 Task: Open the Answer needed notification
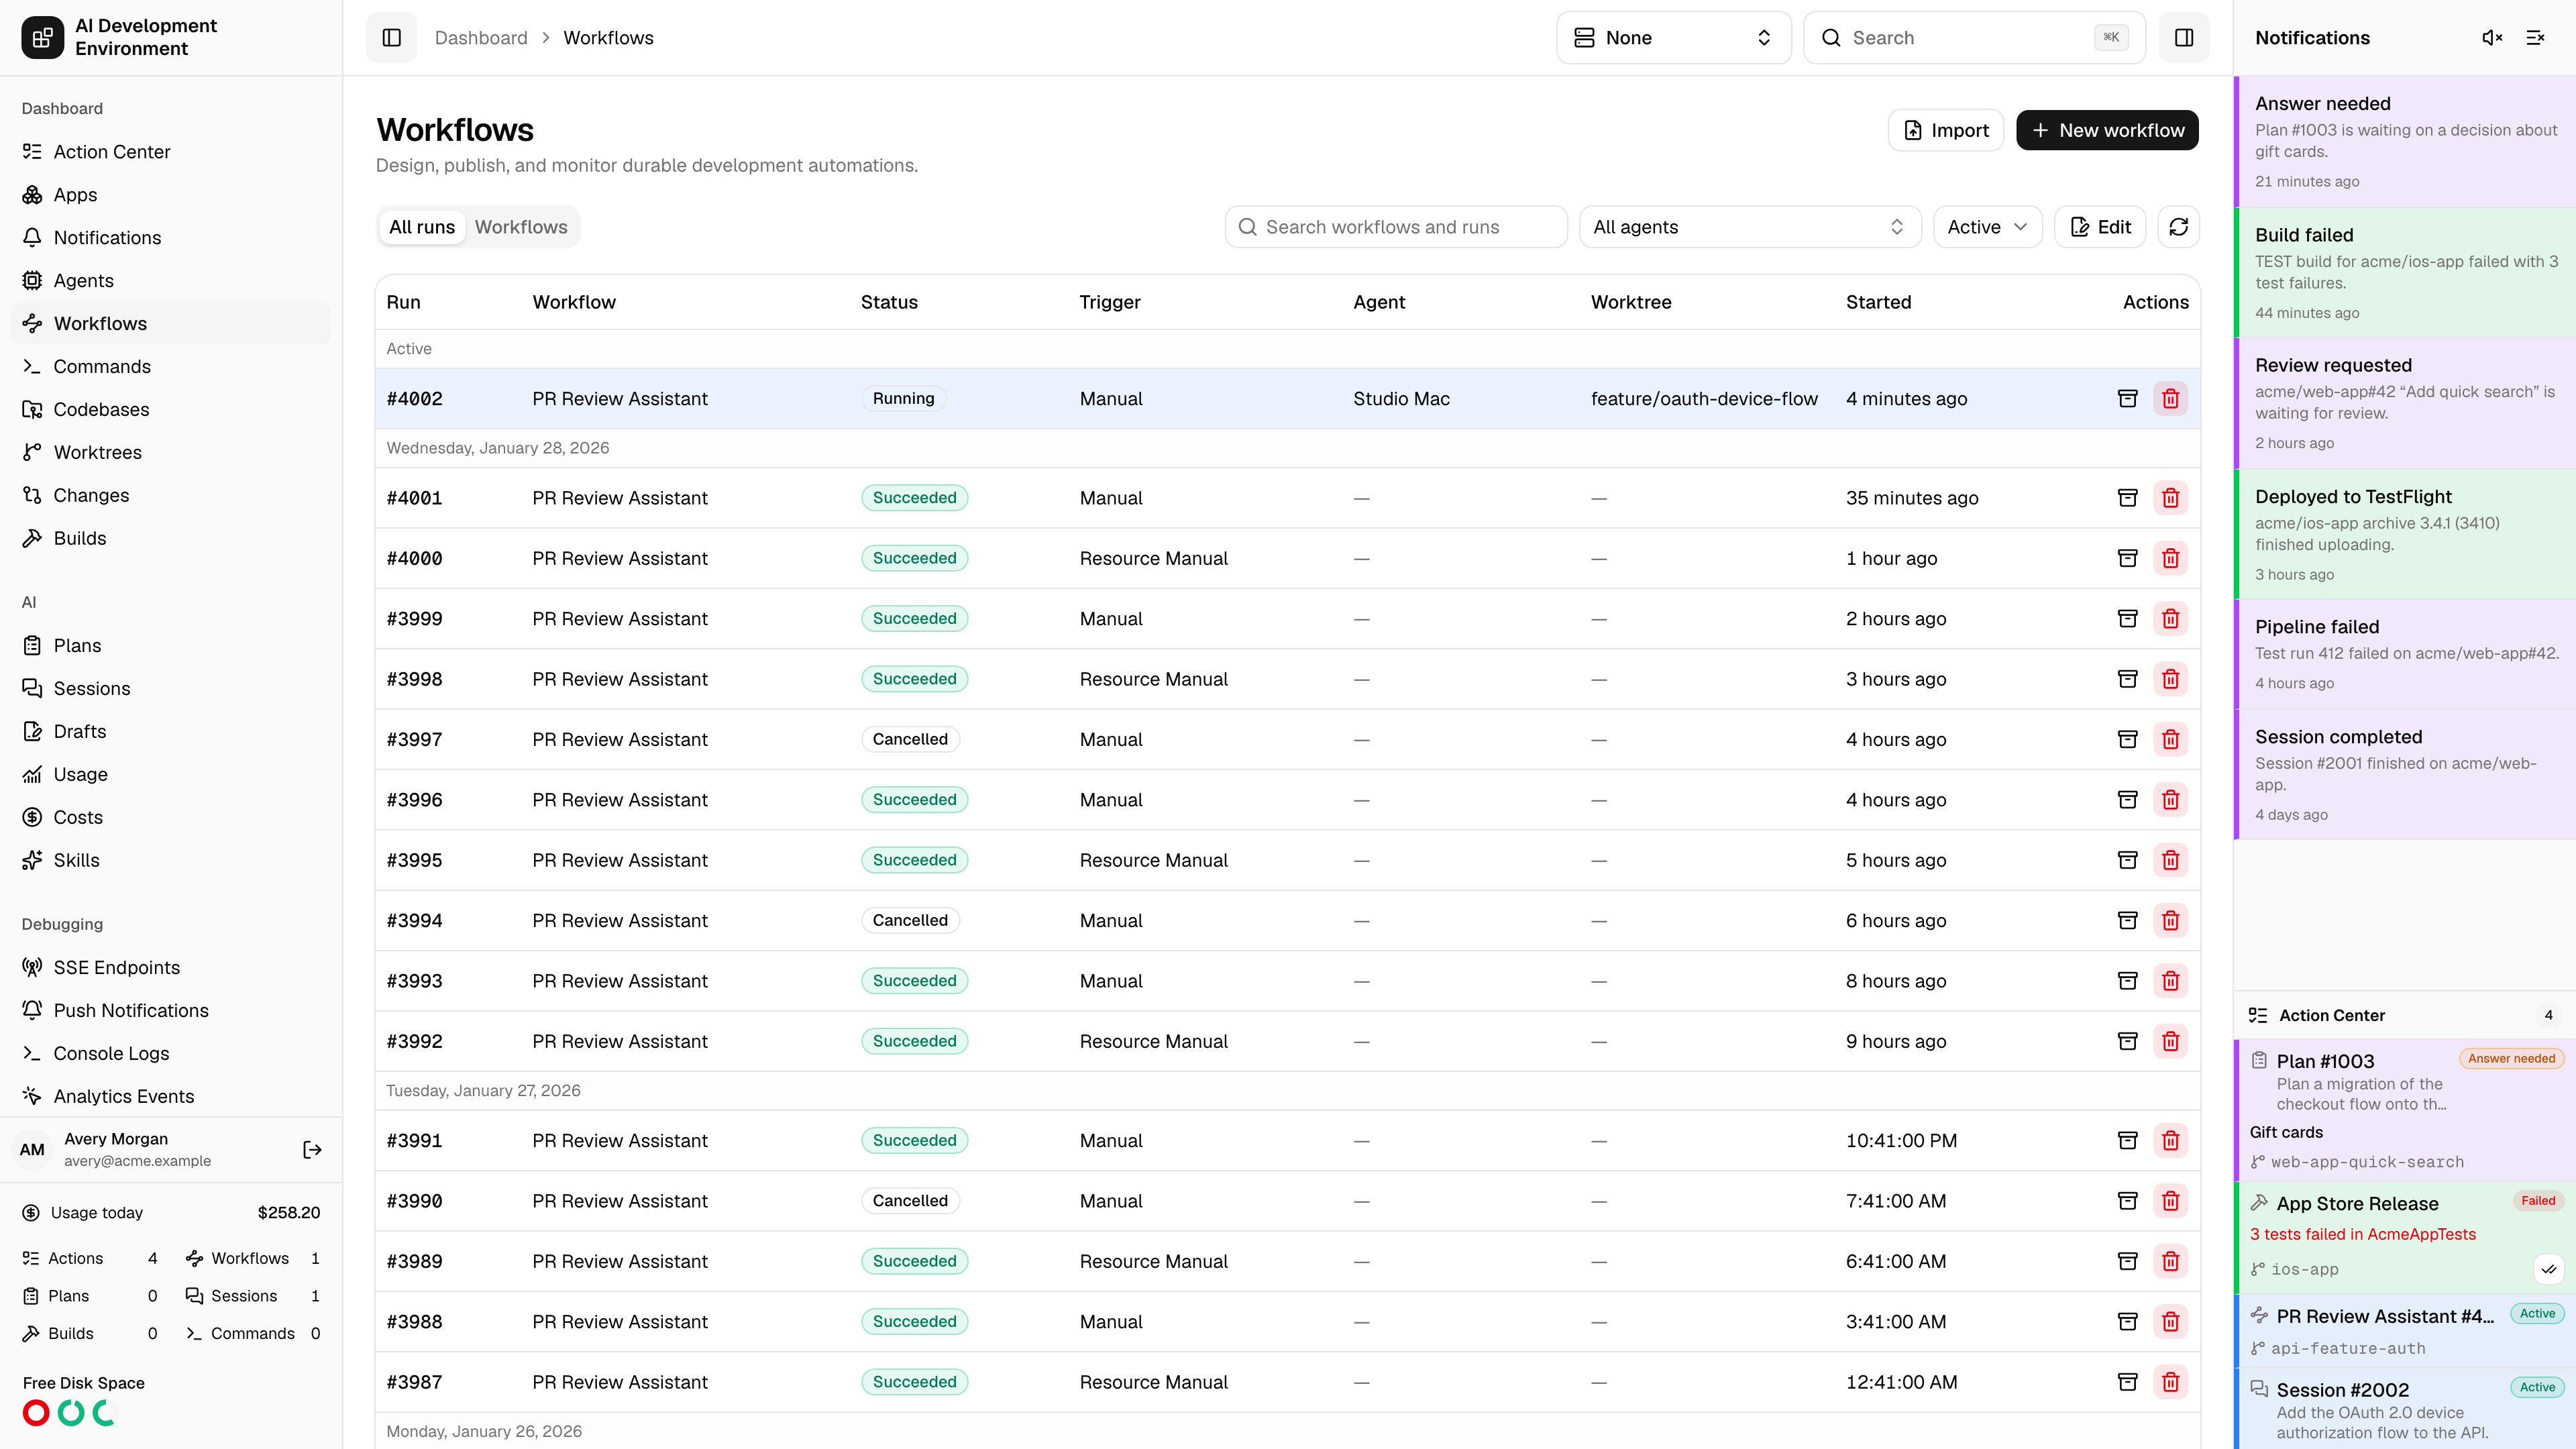pyautogui.click(x=2405, y=142)
